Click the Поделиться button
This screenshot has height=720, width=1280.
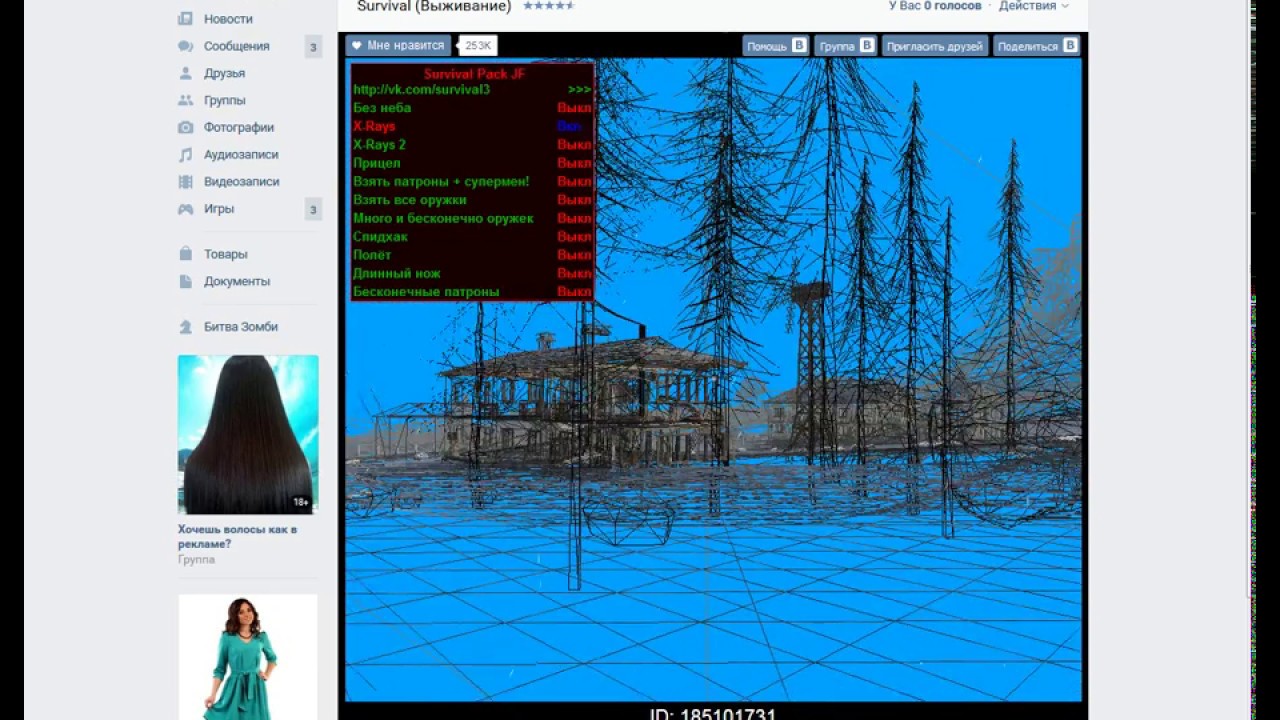[1037, 46]
